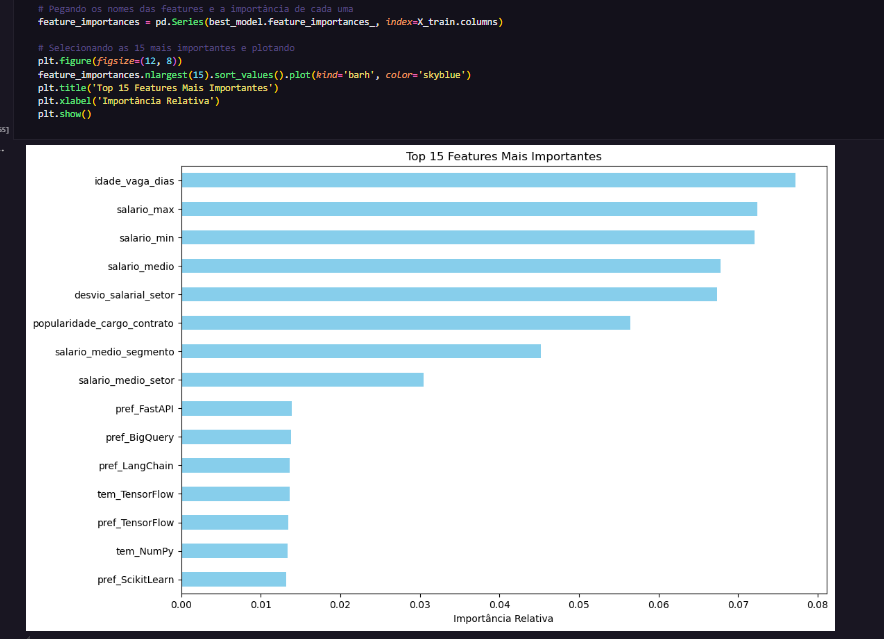884x639 pixels.
Task: Click the 'Selecionando as 15' comment line
Action: [166, 48]
